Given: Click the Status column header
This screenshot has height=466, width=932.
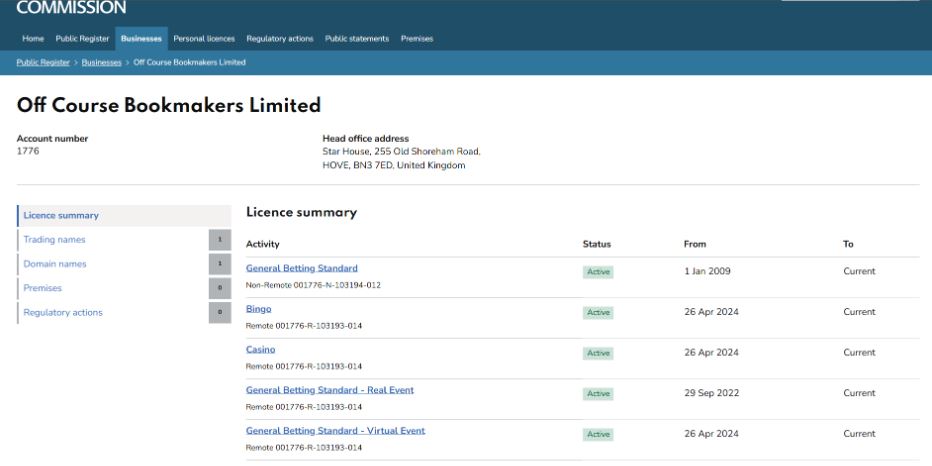Looking at the screenshot, I should click(597, 244).
